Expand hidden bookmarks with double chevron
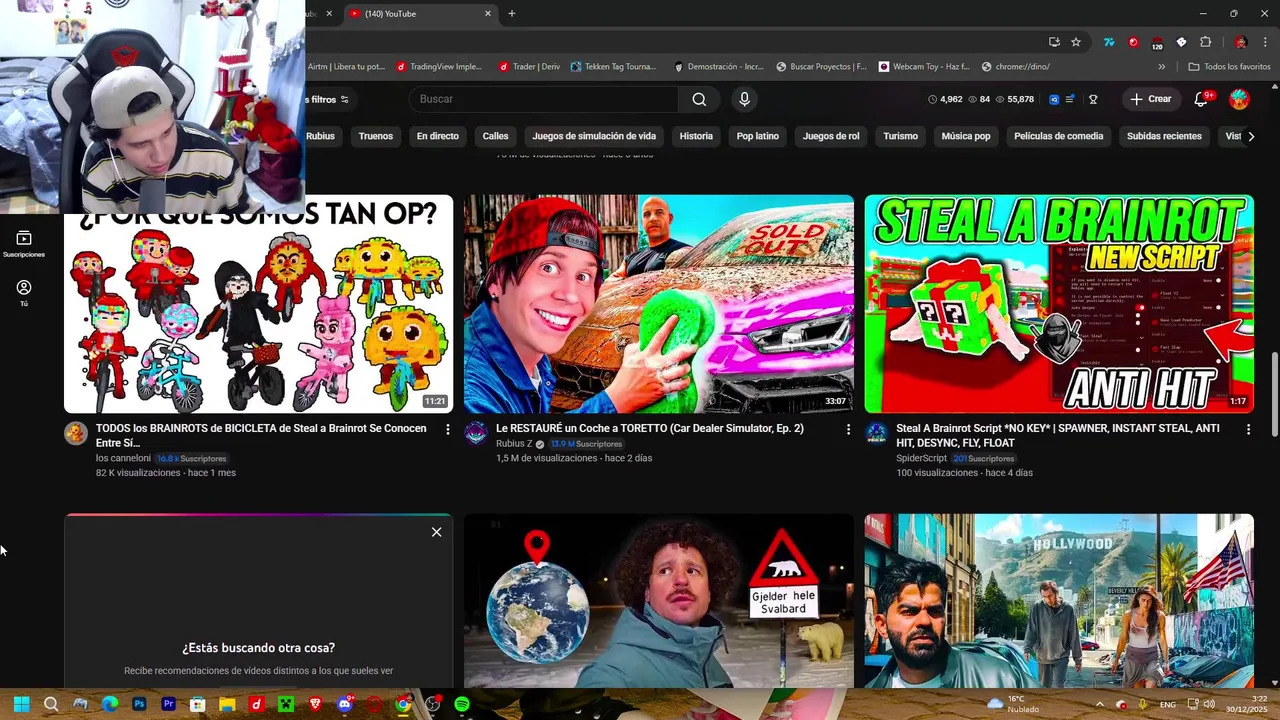Screen dimensions: 1280x720 point(1161,67)
